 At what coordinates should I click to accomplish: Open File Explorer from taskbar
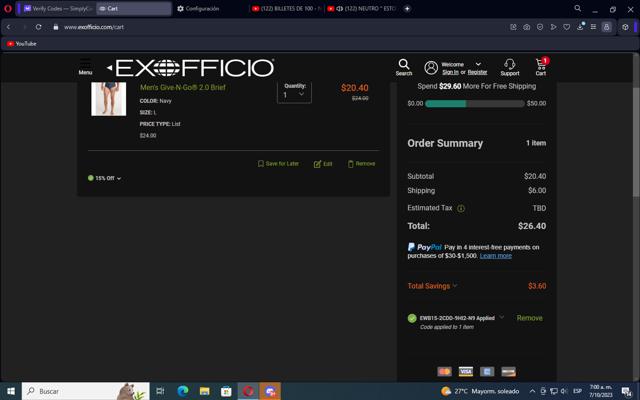pos(204,391)
